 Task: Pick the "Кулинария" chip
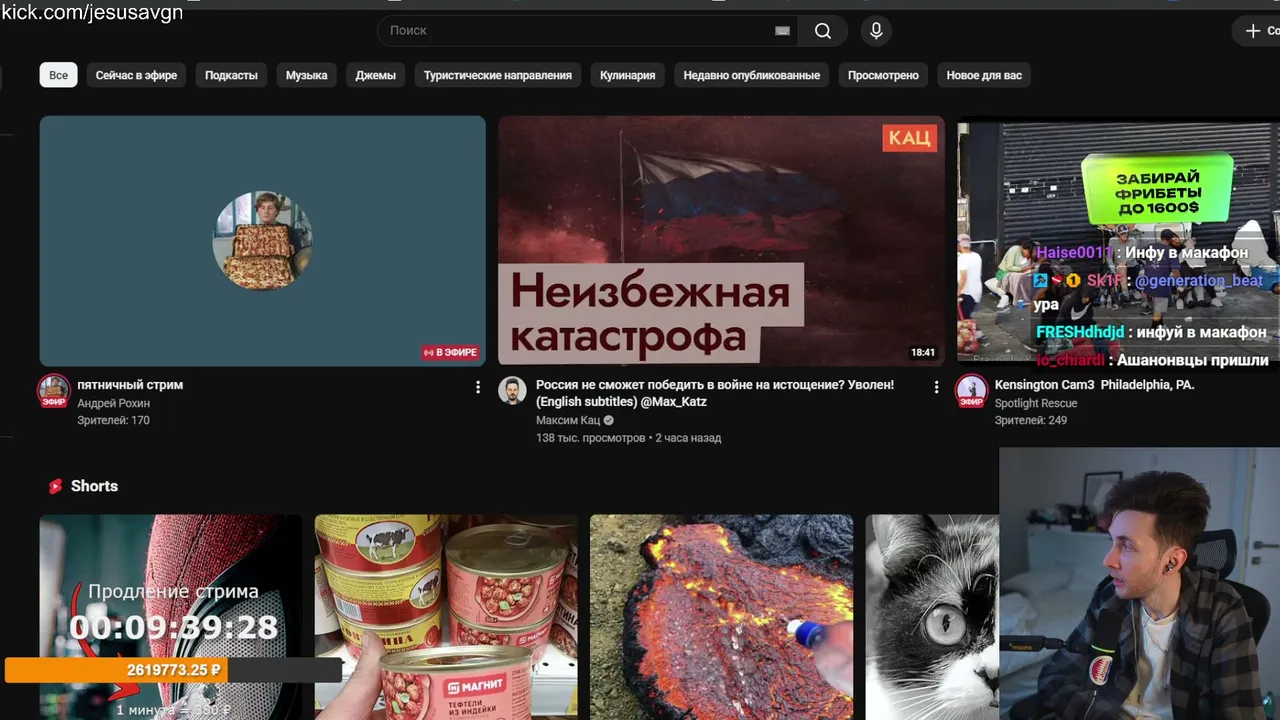click(x=628, y=75)
